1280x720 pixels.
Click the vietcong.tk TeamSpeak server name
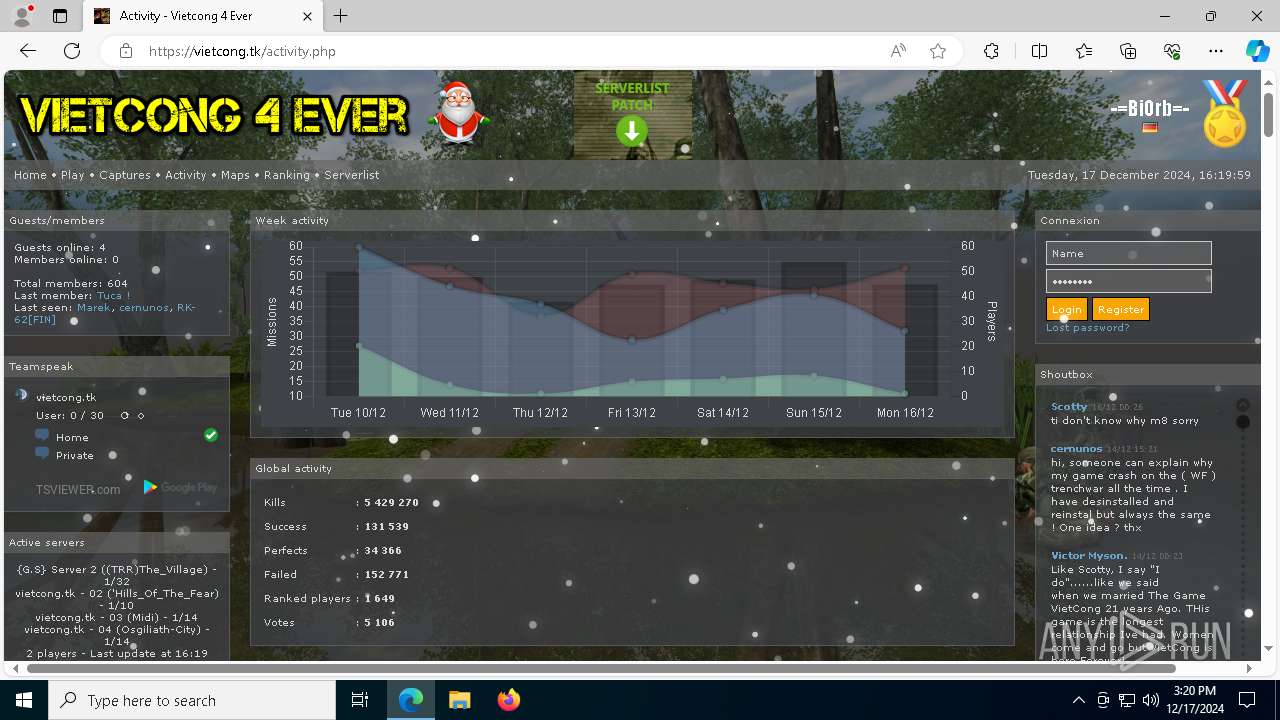click(66, 397)
